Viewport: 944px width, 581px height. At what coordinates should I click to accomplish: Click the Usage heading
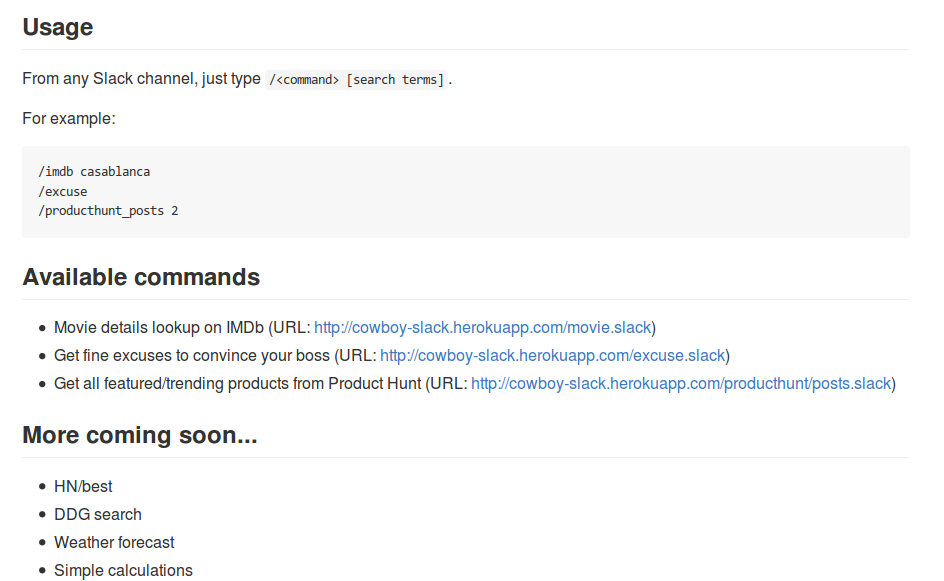tap(58, 27)
